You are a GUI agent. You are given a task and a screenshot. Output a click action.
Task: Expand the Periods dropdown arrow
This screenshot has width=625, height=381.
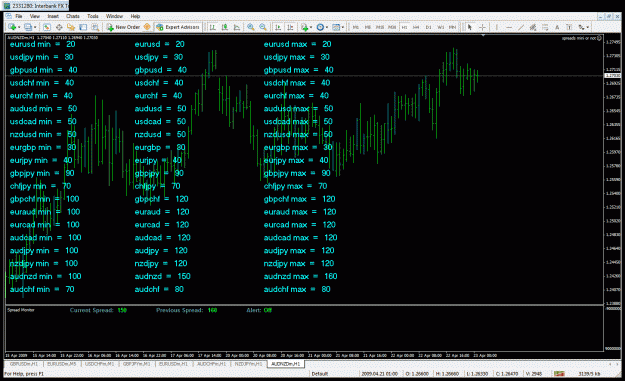coord(327,27)
